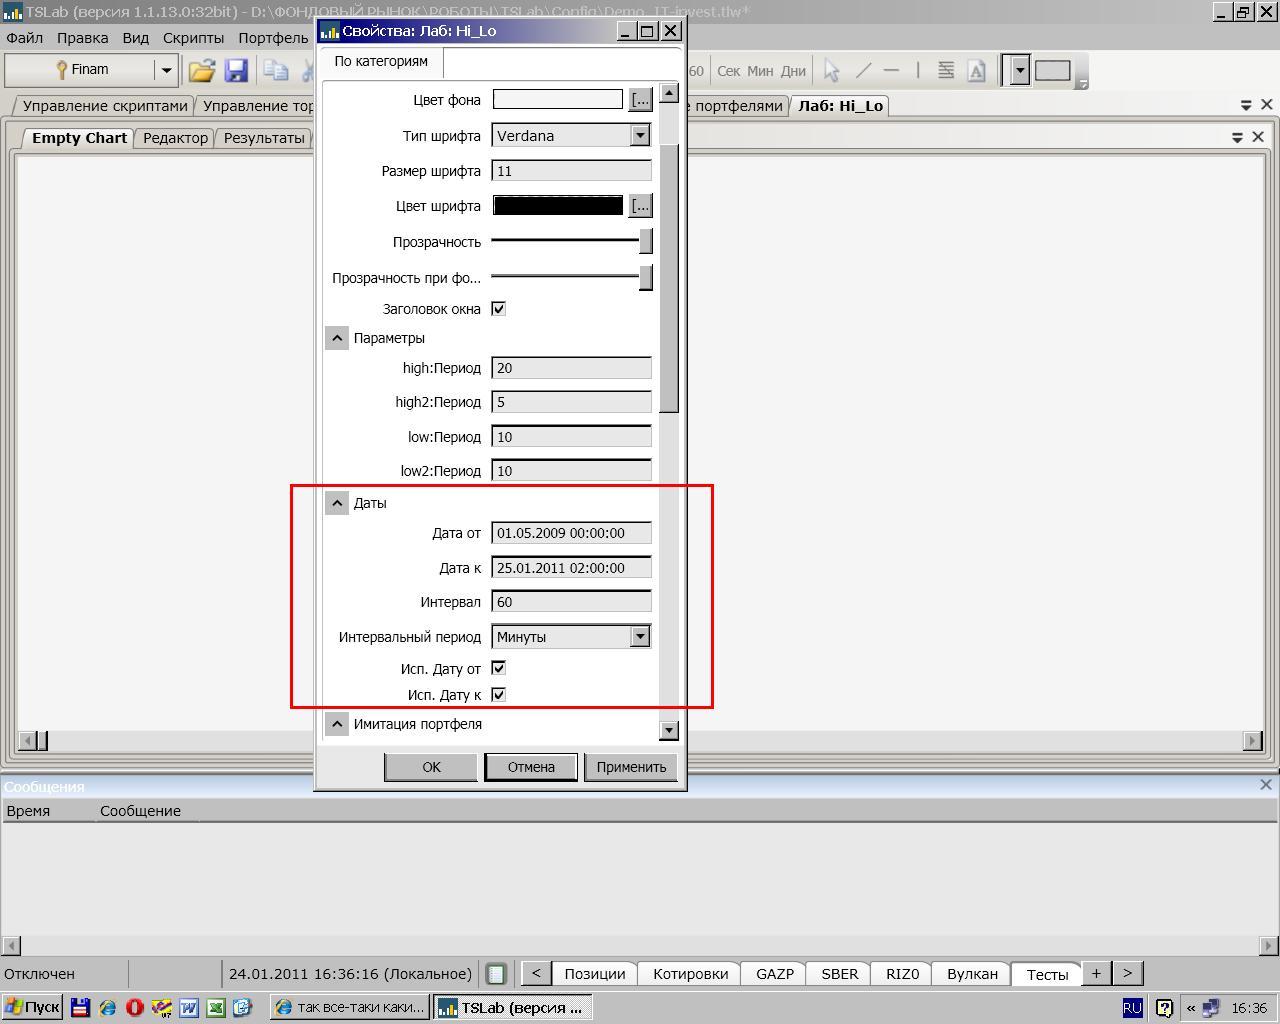Screen dimensions: 1280x1024
Task: Select the text annotation tool
Action: [977, 70]
